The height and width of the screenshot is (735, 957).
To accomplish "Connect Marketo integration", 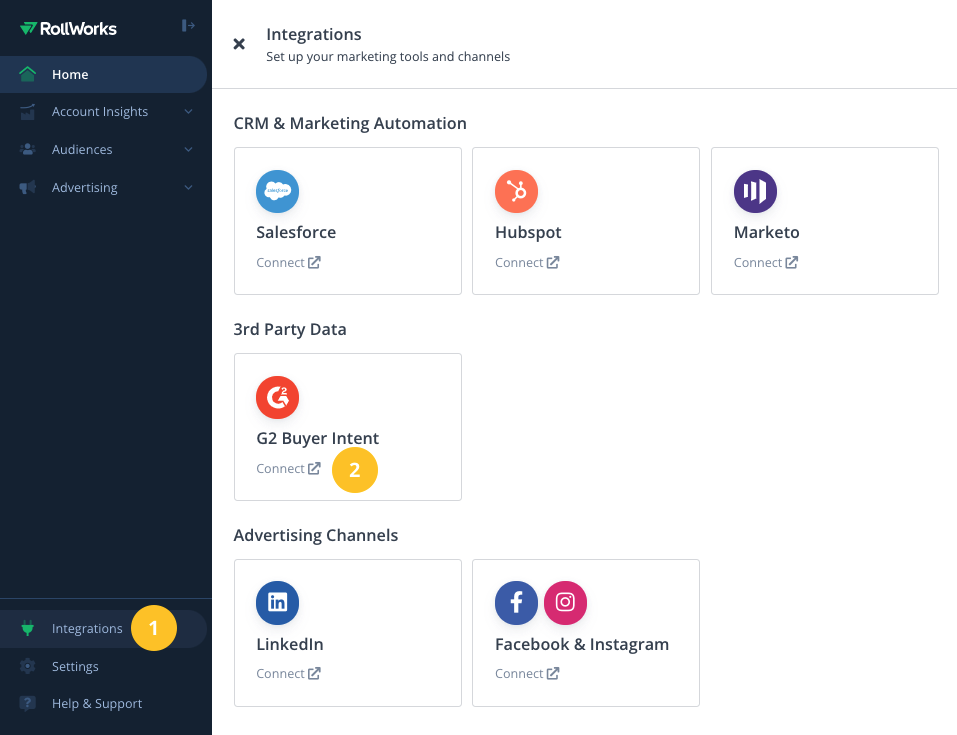I will pyautogui.click(x=765, y=262).
